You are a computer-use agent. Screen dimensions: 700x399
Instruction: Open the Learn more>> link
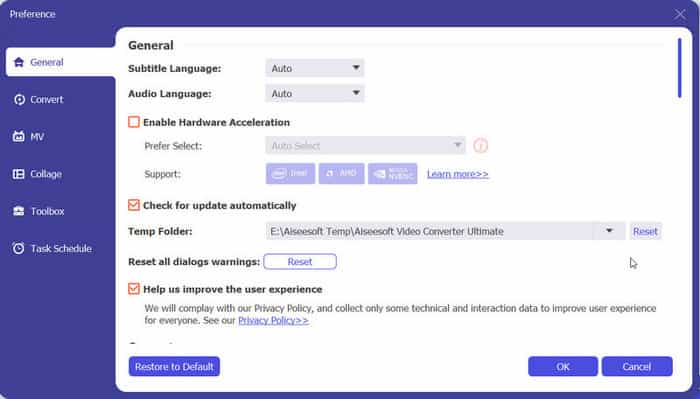458,174
